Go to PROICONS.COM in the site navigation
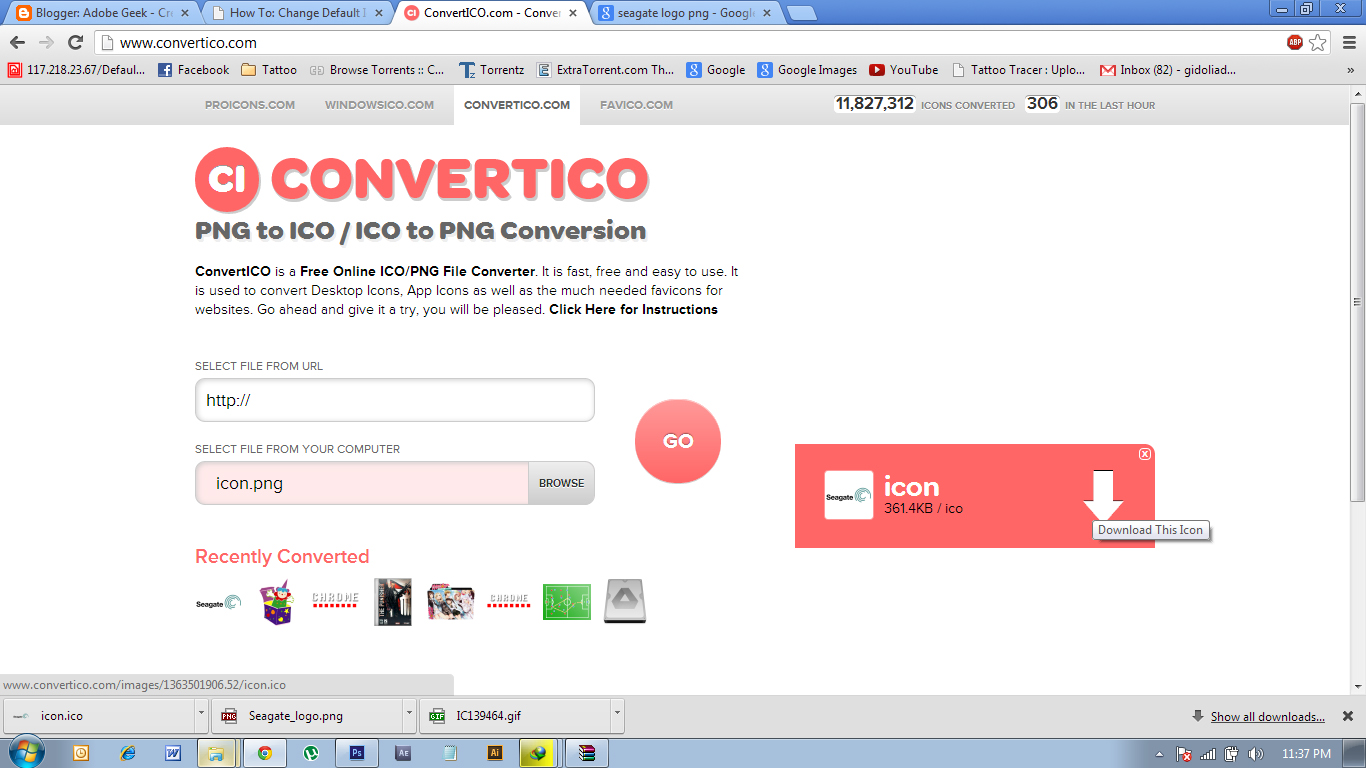1366x768 pixels. coord(250,105)
